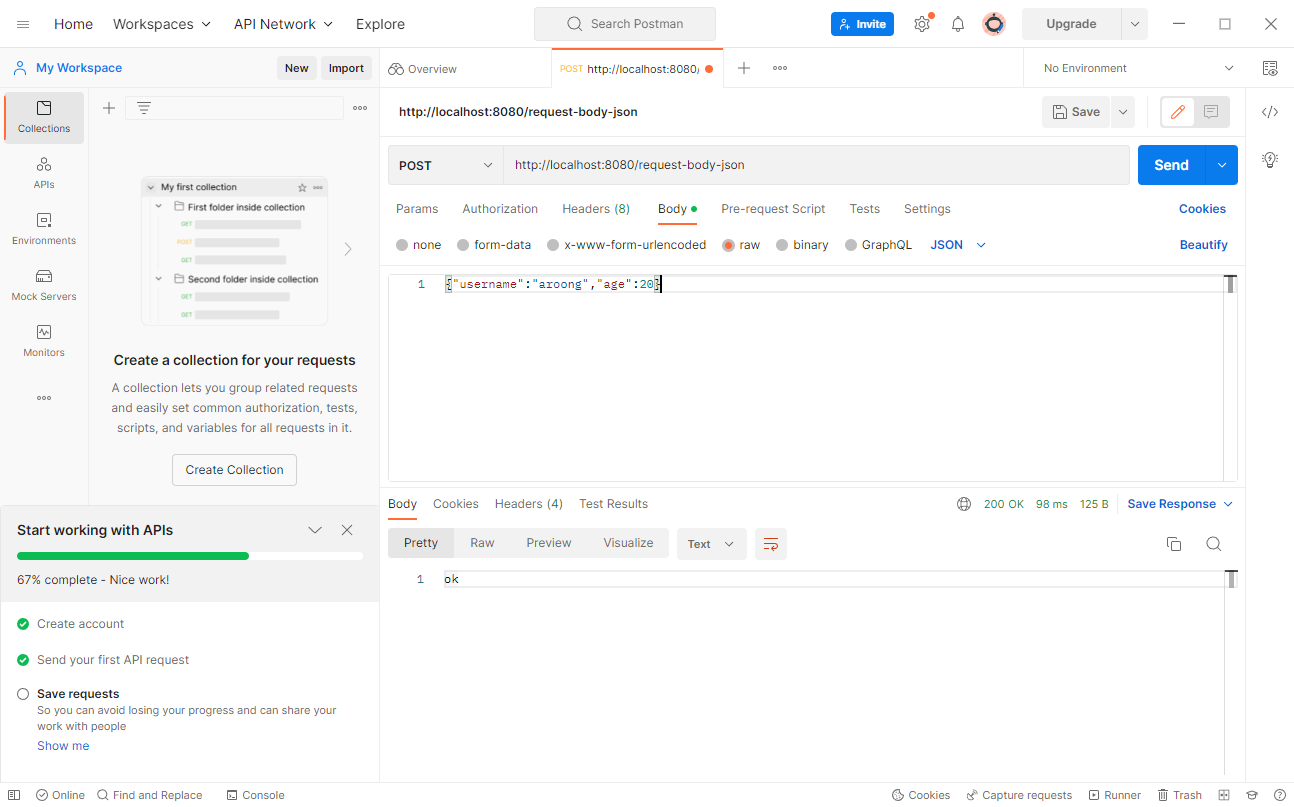
Task: Toggle sidebar from status bar icon
Action: (x=14, y=795)
